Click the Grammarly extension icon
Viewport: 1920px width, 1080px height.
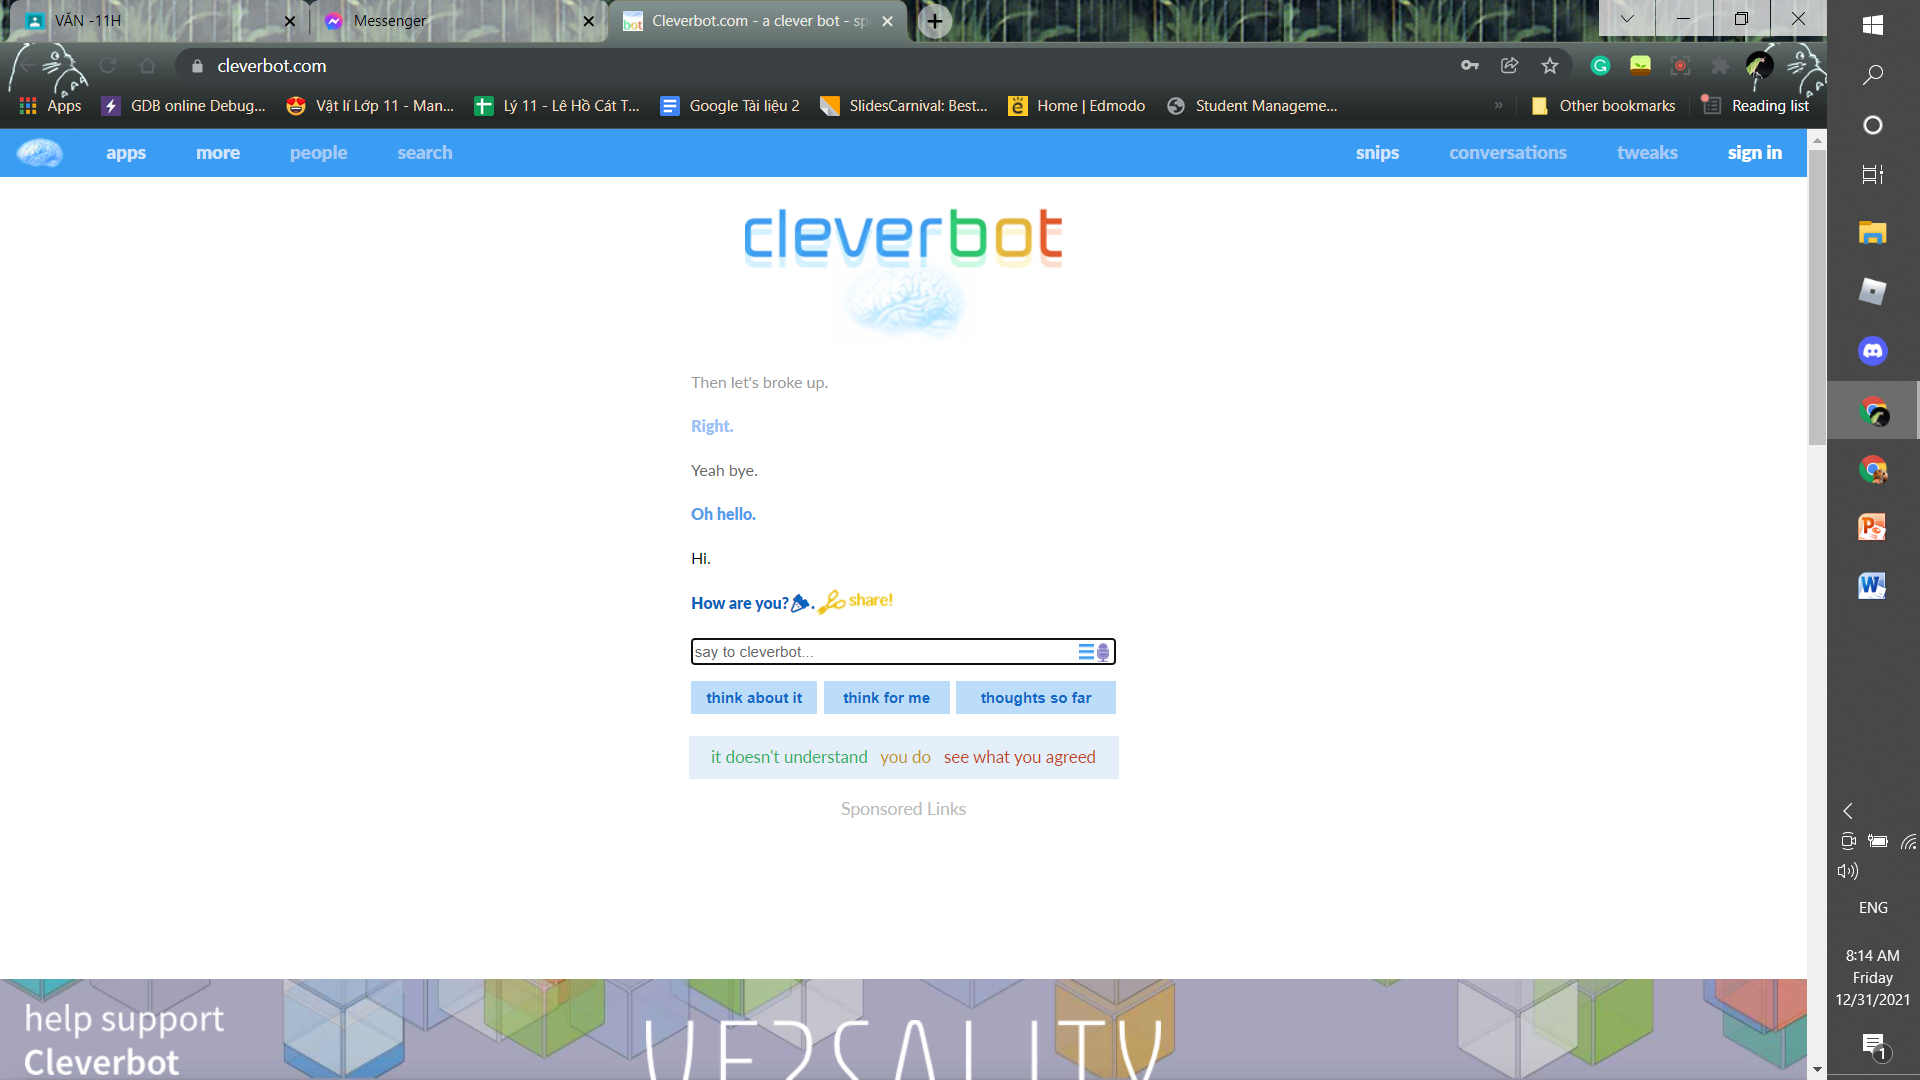(1600, 66)
